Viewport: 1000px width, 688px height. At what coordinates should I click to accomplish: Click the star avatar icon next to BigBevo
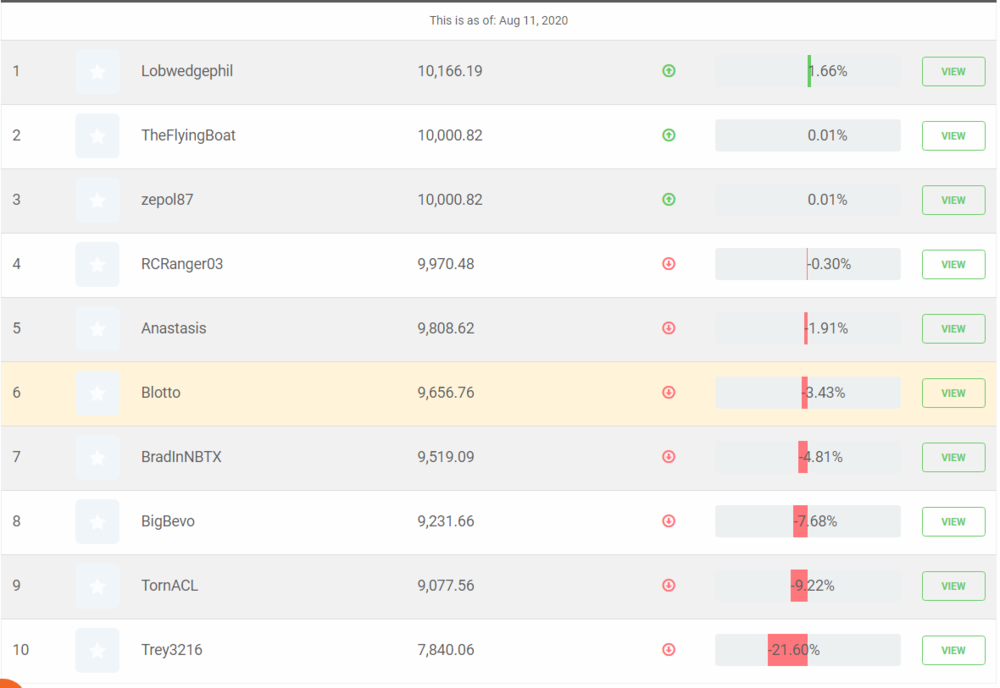(97, 521)
